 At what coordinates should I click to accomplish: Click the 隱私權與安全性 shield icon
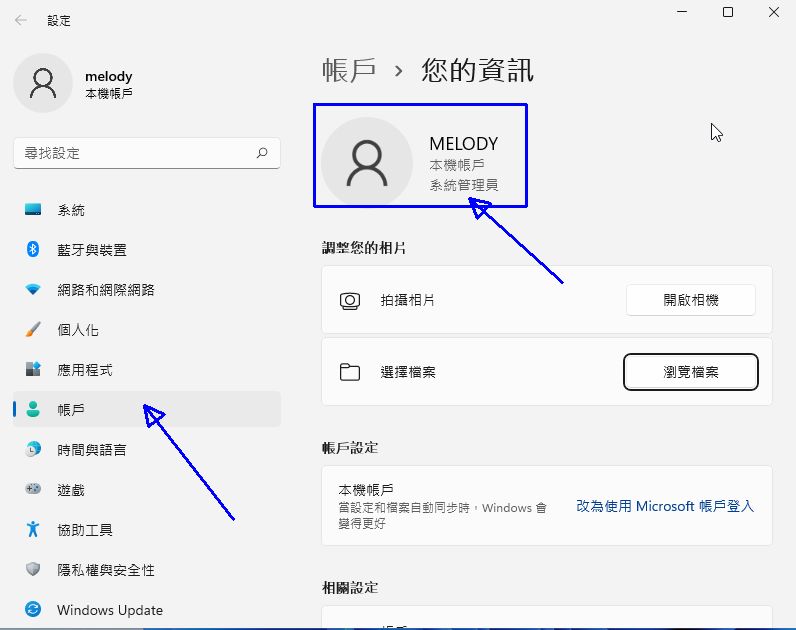point(33,570)
